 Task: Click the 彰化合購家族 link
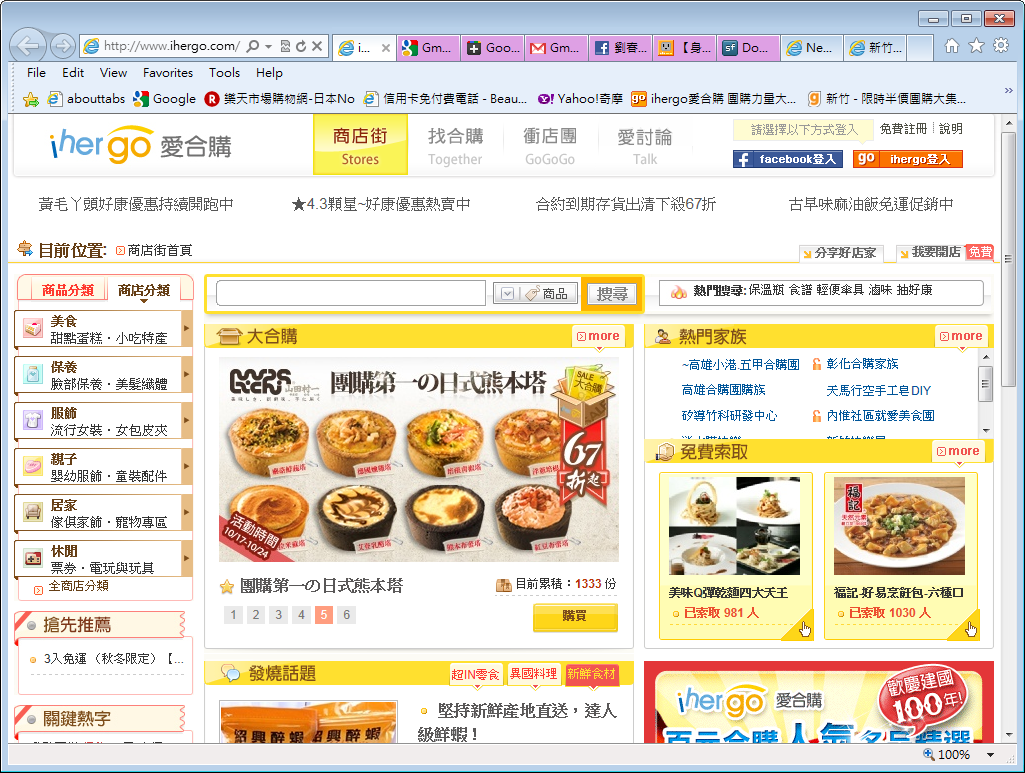point(862,364)
